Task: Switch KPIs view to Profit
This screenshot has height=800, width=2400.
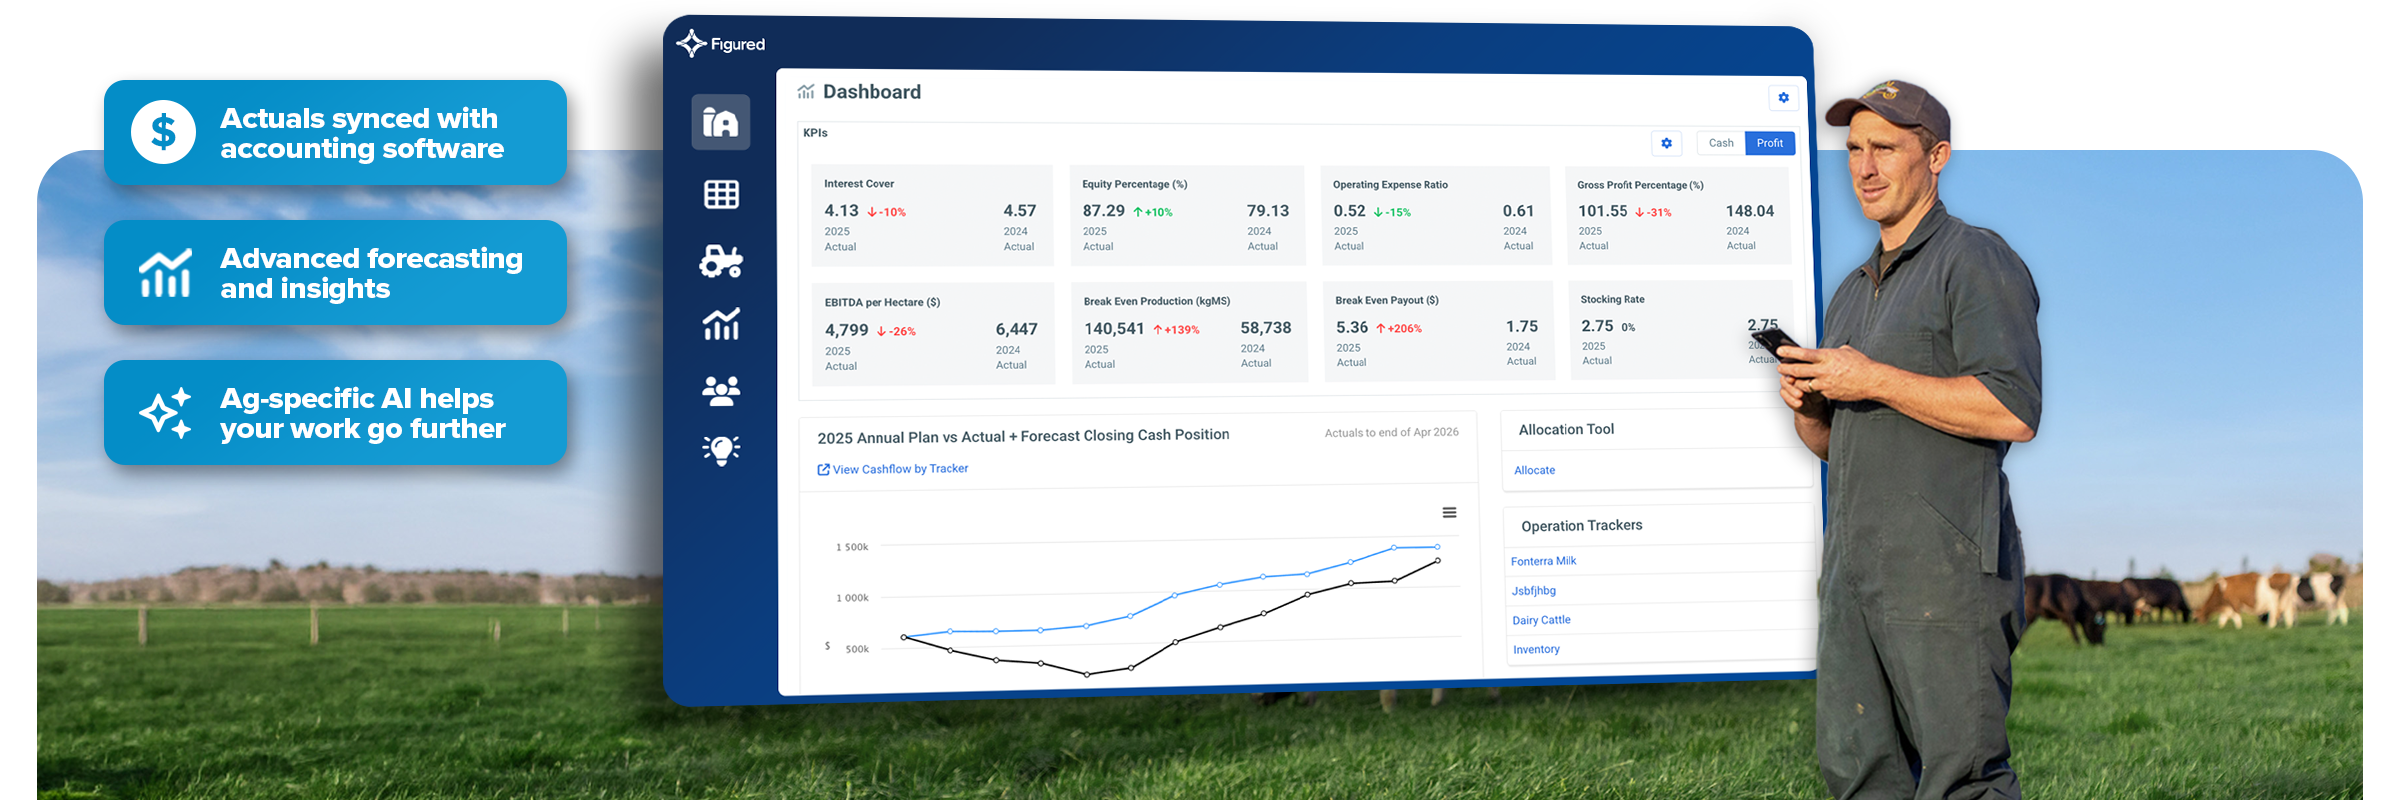Action: (x=1770, y=143)
